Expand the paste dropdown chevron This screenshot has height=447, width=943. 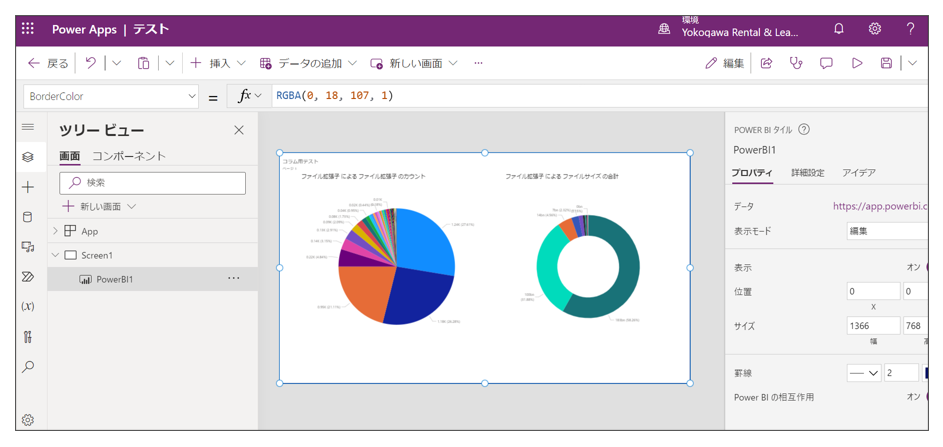pyautogui.click(x=170, y=63)
